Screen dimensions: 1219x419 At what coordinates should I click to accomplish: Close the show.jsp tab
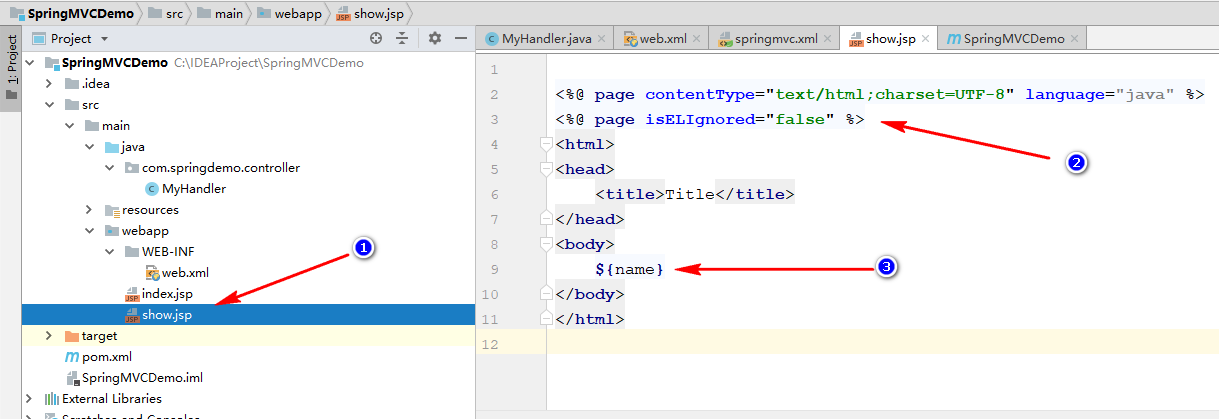pyautogui.click(x=926, y=39)
